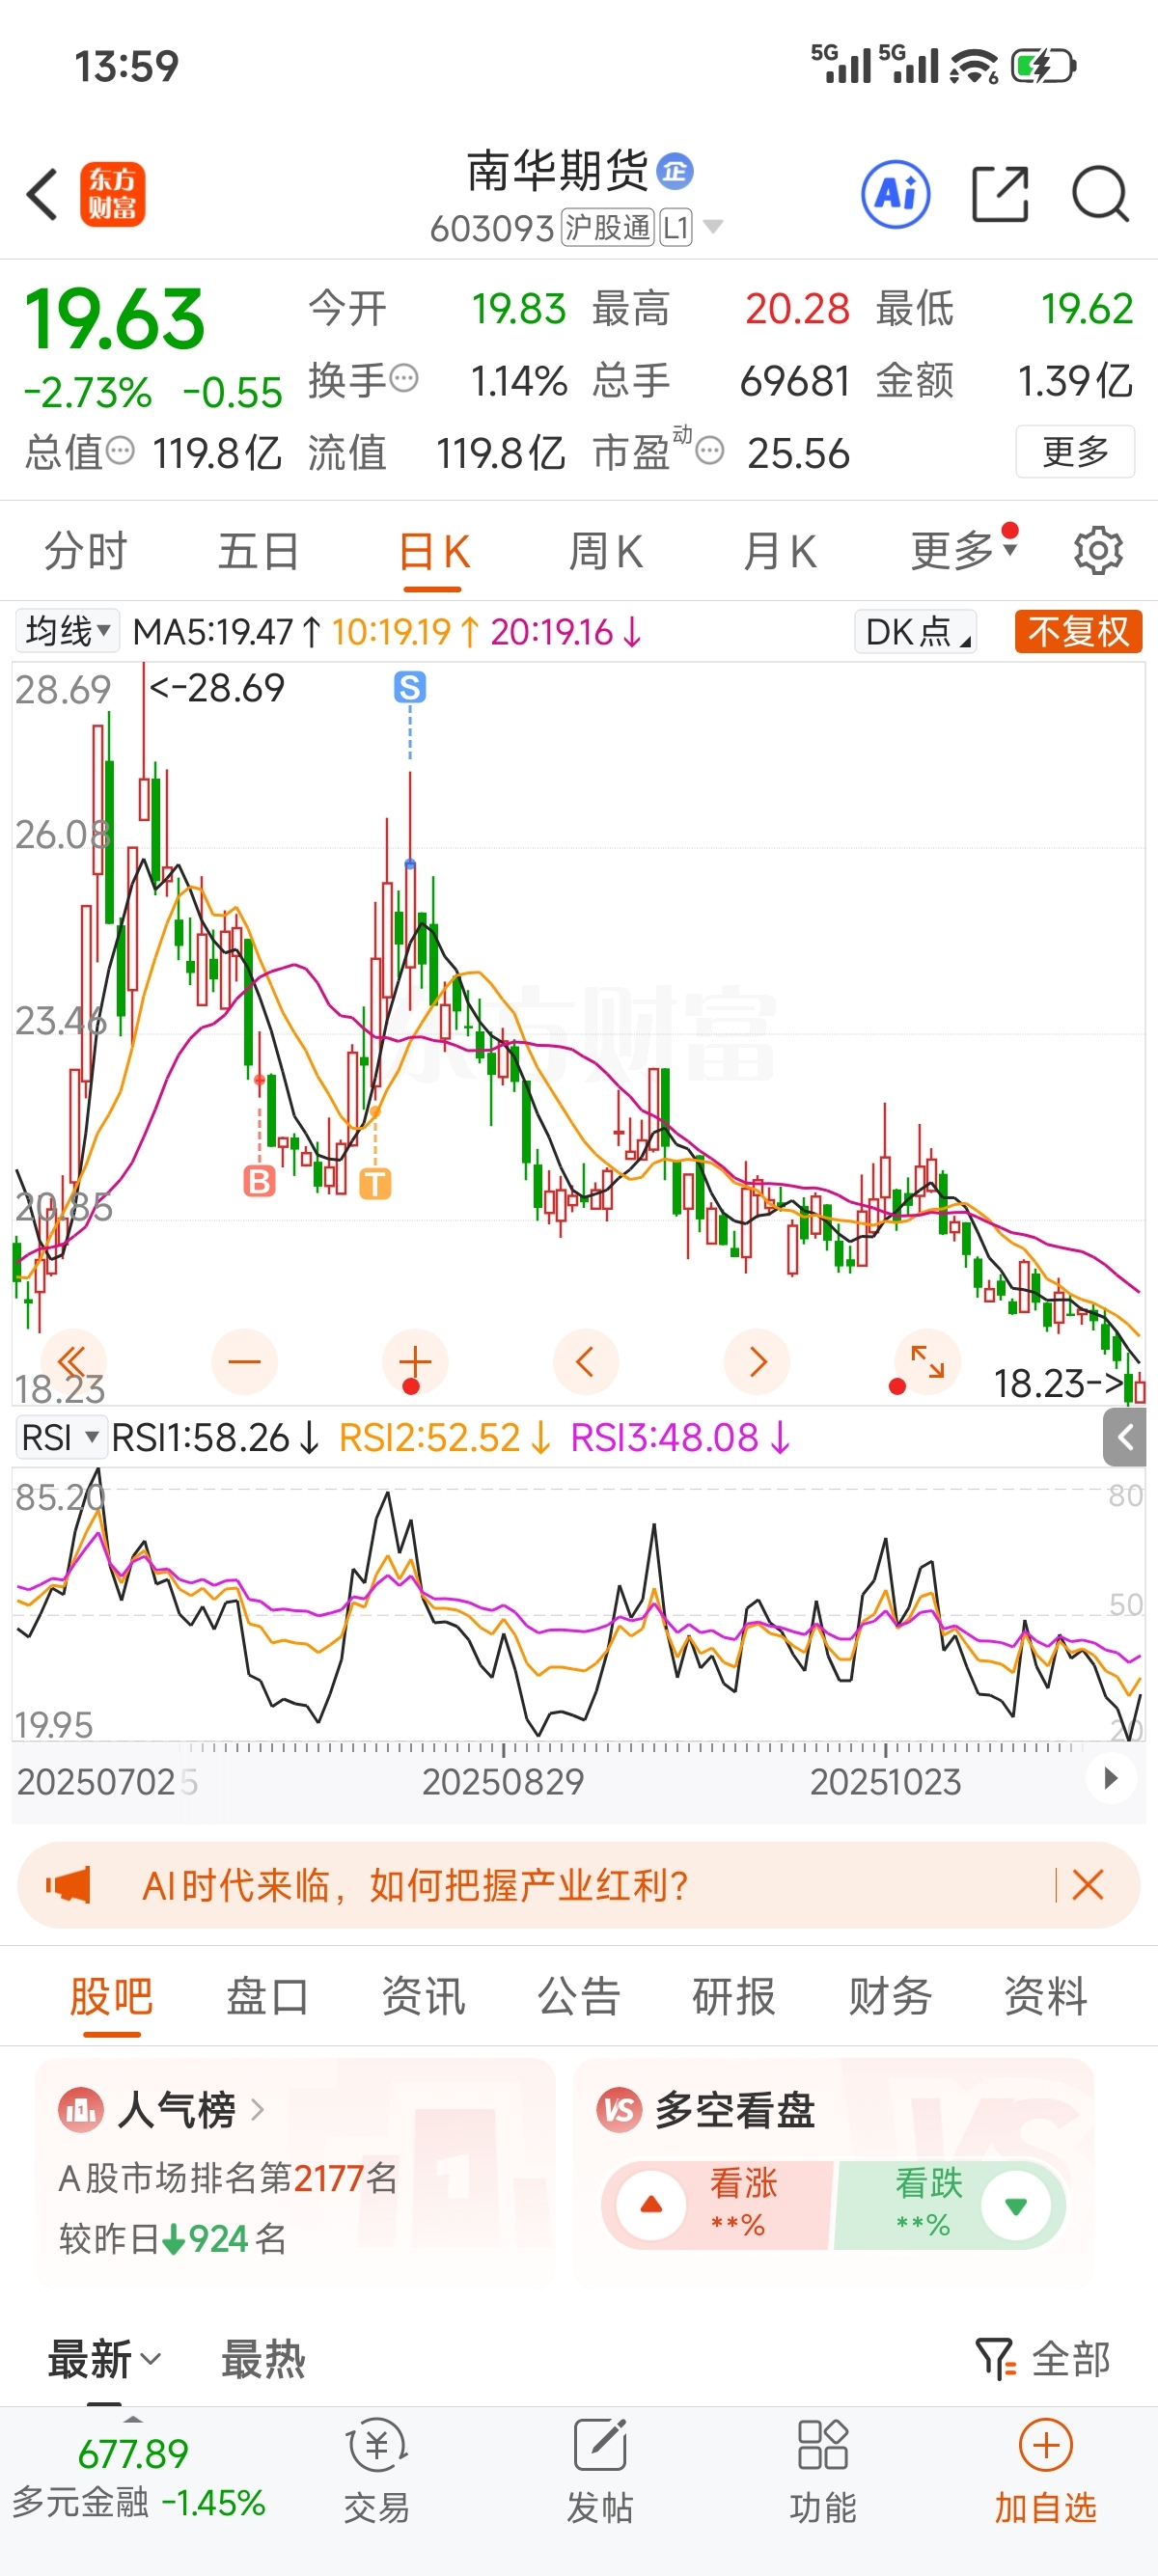
Task: Open the 财务 section tab
Action: (x=890, y=1996)
